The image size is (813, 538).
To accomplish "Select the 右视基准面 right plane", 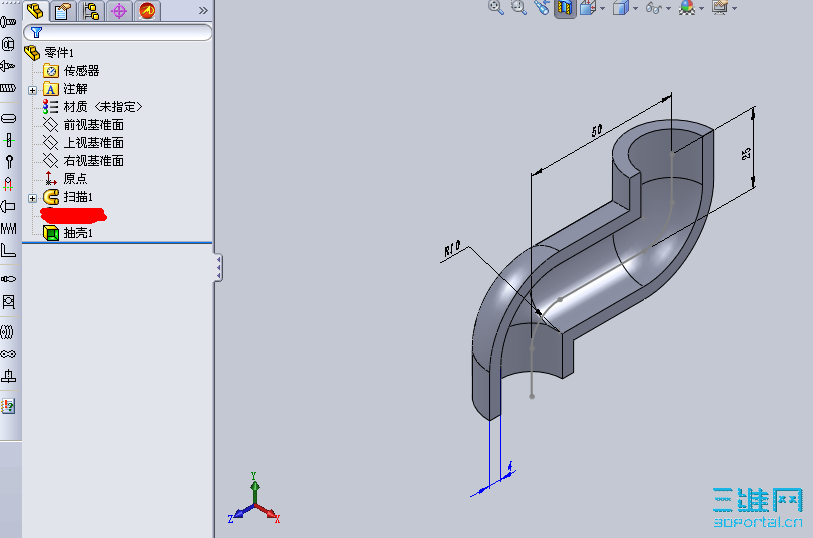I will [x=83, y=161].
